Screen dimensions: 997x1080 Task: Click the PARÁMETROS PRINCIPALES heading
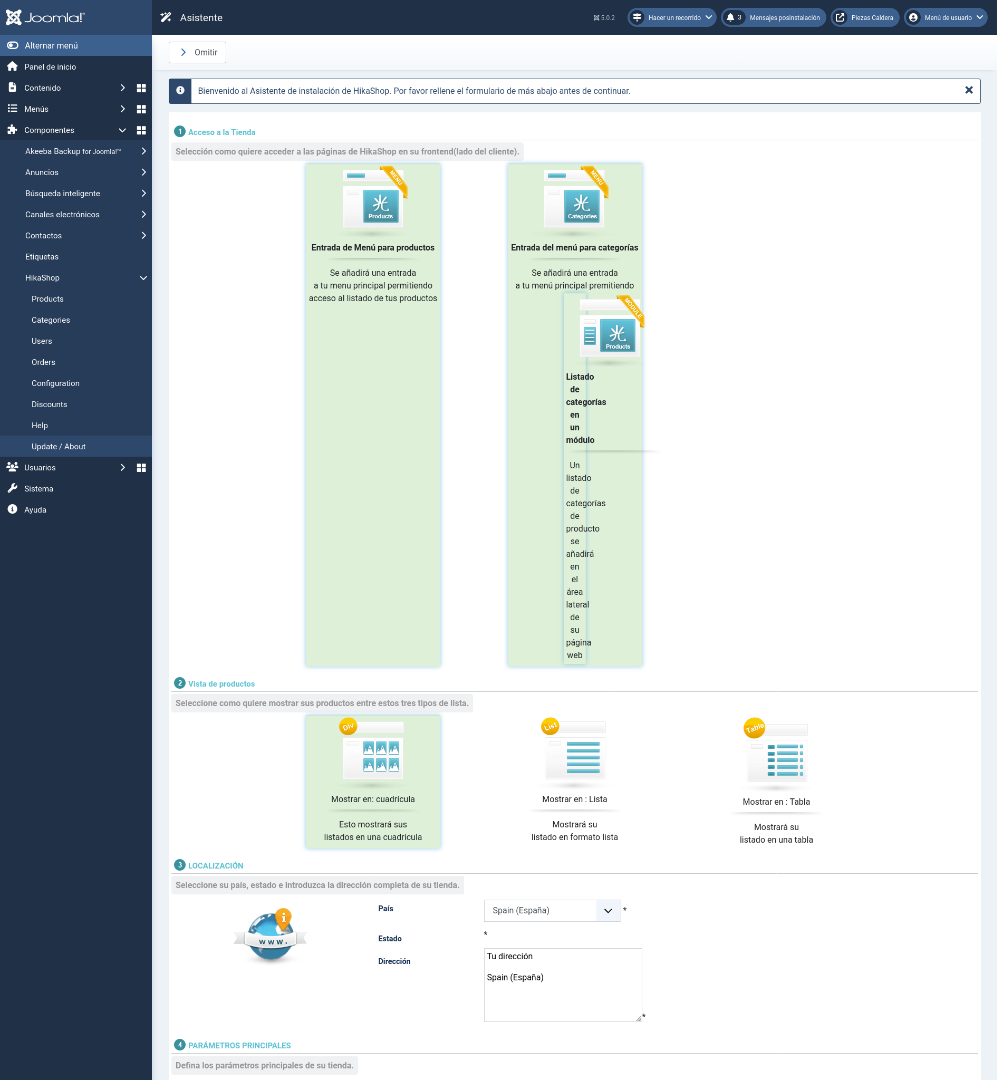click(x=239, y=1046)
